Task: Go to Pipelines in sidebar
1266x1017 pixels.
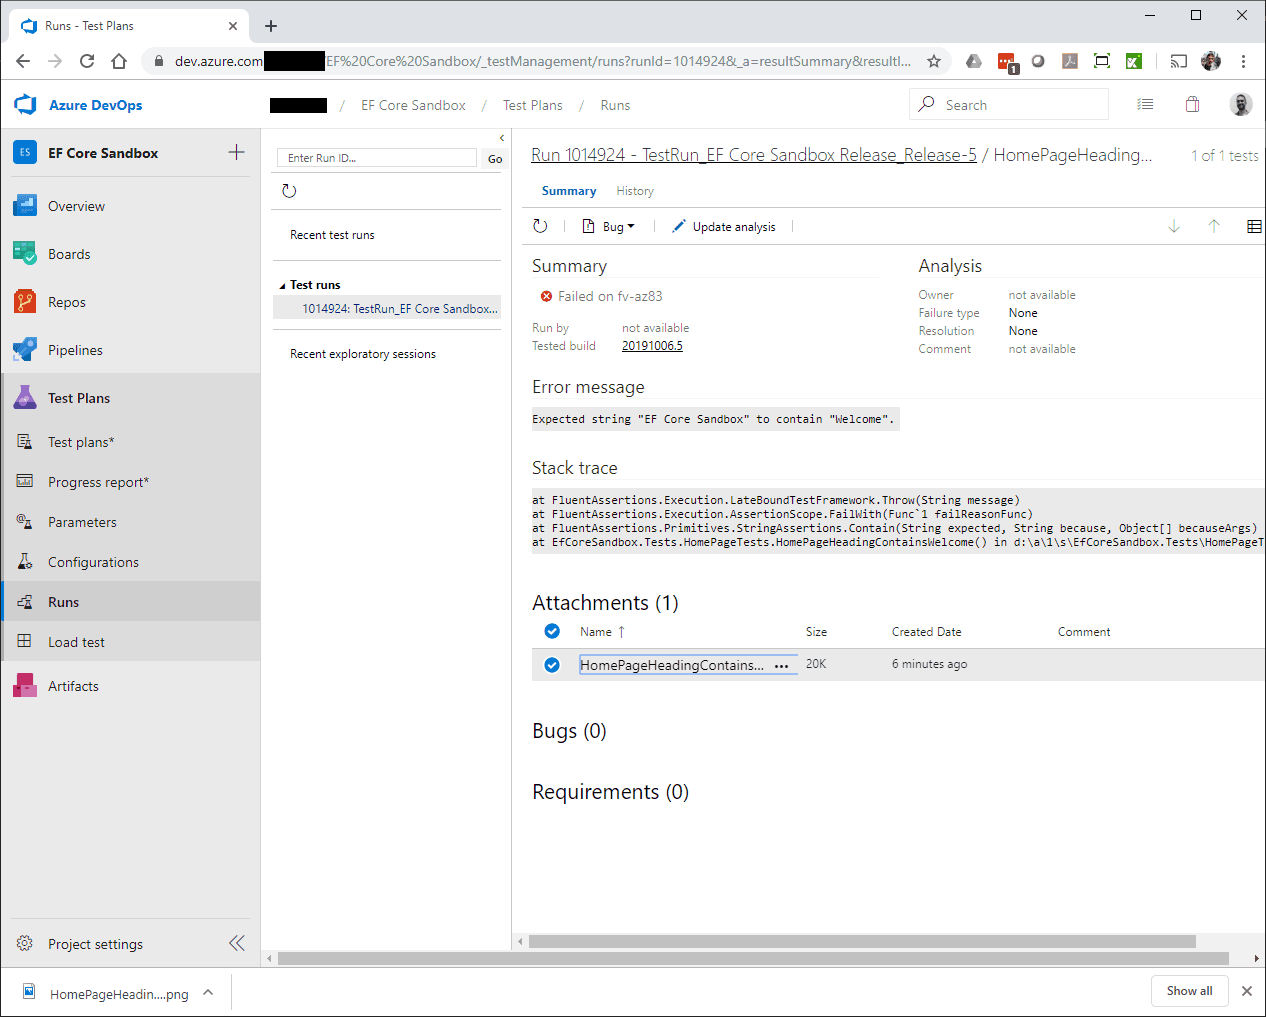Action: tap(75, 350)
